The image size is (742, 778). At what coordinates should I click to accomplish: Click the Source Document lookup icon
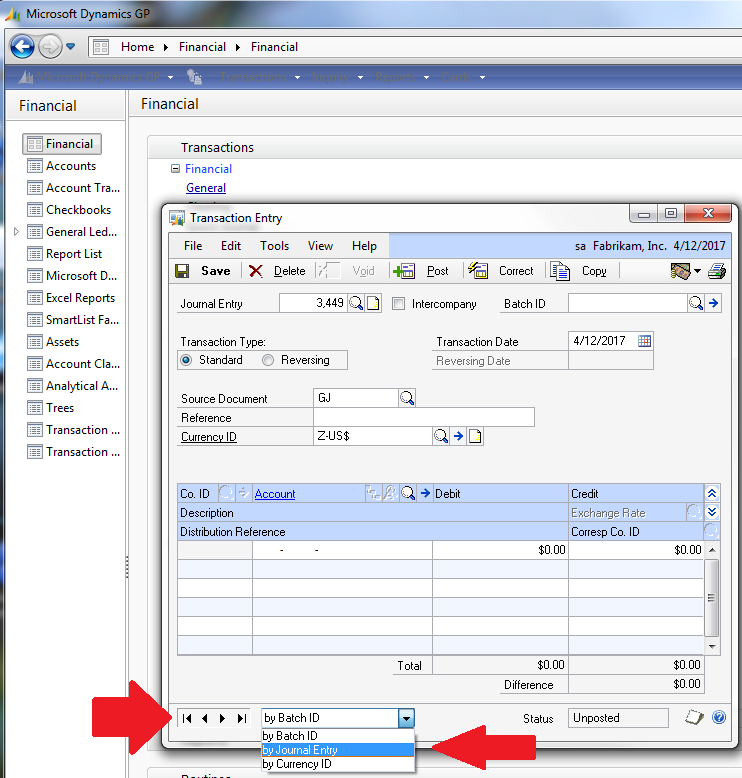click(407, 398)
